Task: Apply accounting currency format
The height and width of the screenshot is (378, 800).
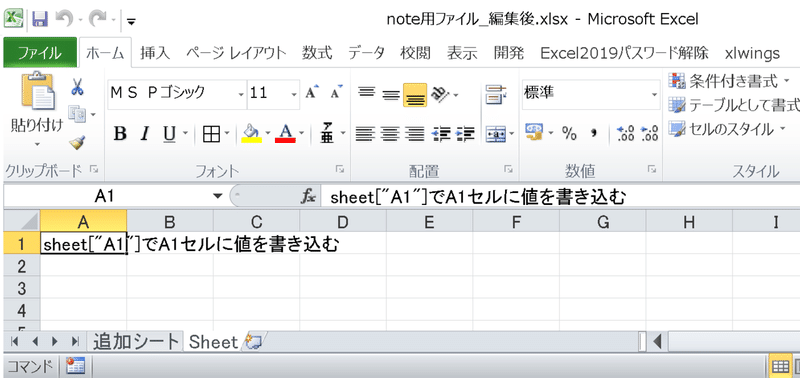Action: coord(534,134)
